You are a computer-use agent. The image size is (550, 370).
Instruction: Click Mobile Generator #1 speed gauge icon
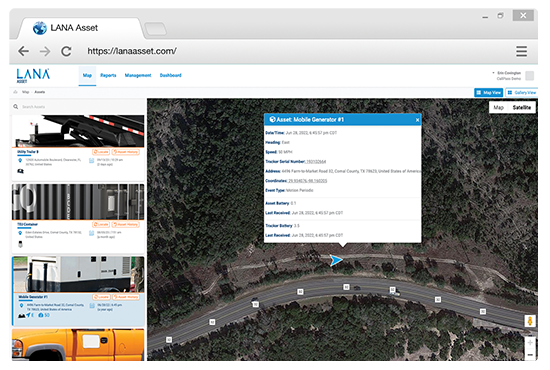pos(41,315)
